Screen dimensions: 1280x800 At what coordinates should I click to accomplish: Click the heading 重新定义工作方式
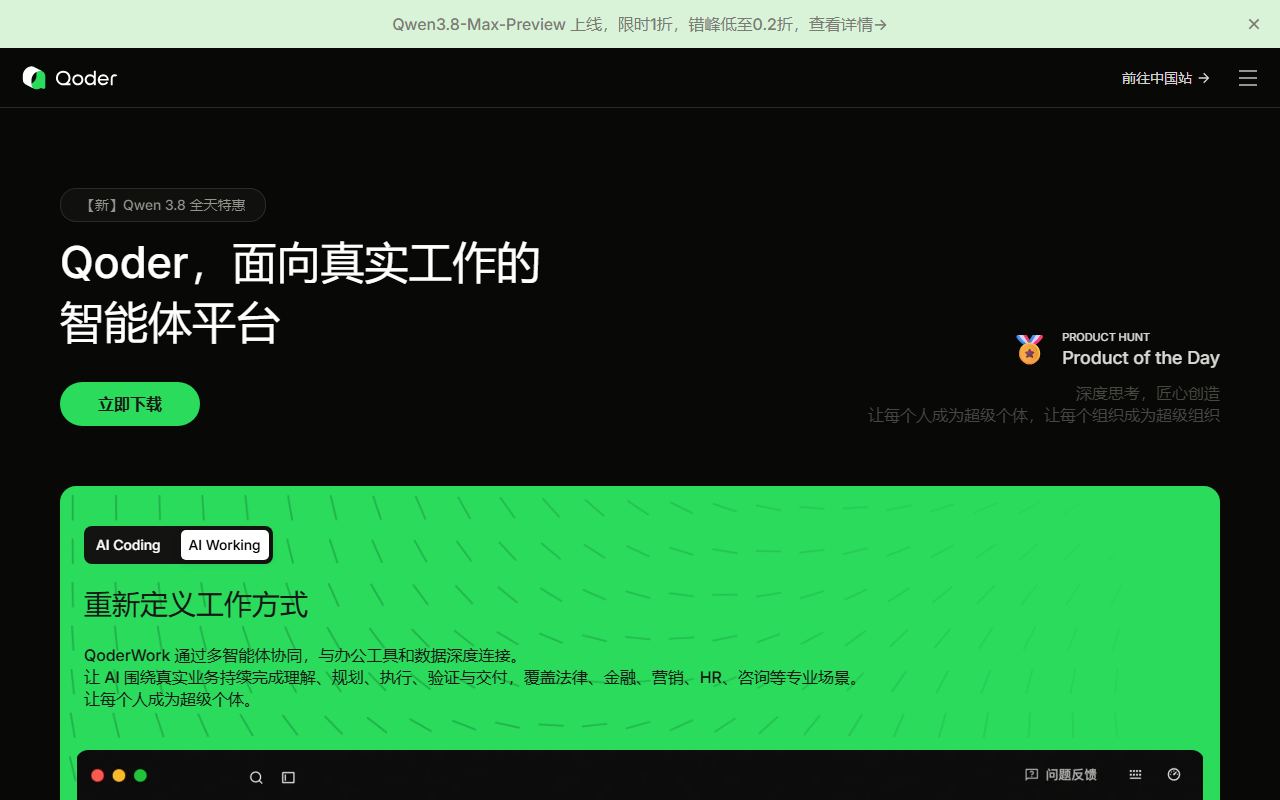196,605
